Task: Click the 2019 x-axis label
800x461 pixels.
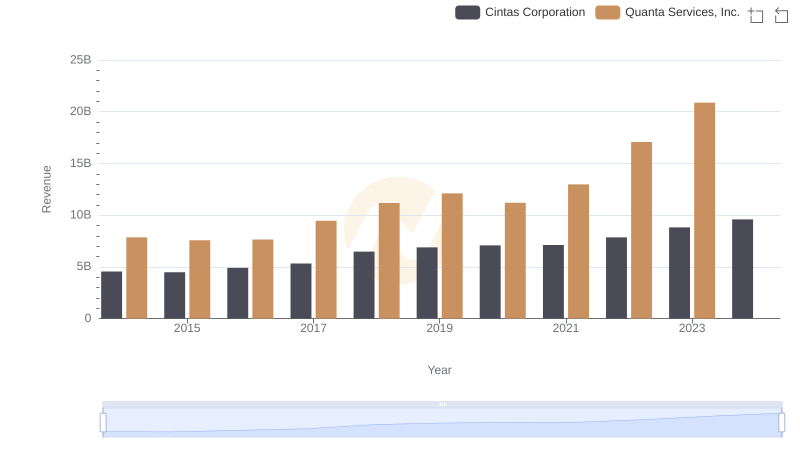Action: 439,328
